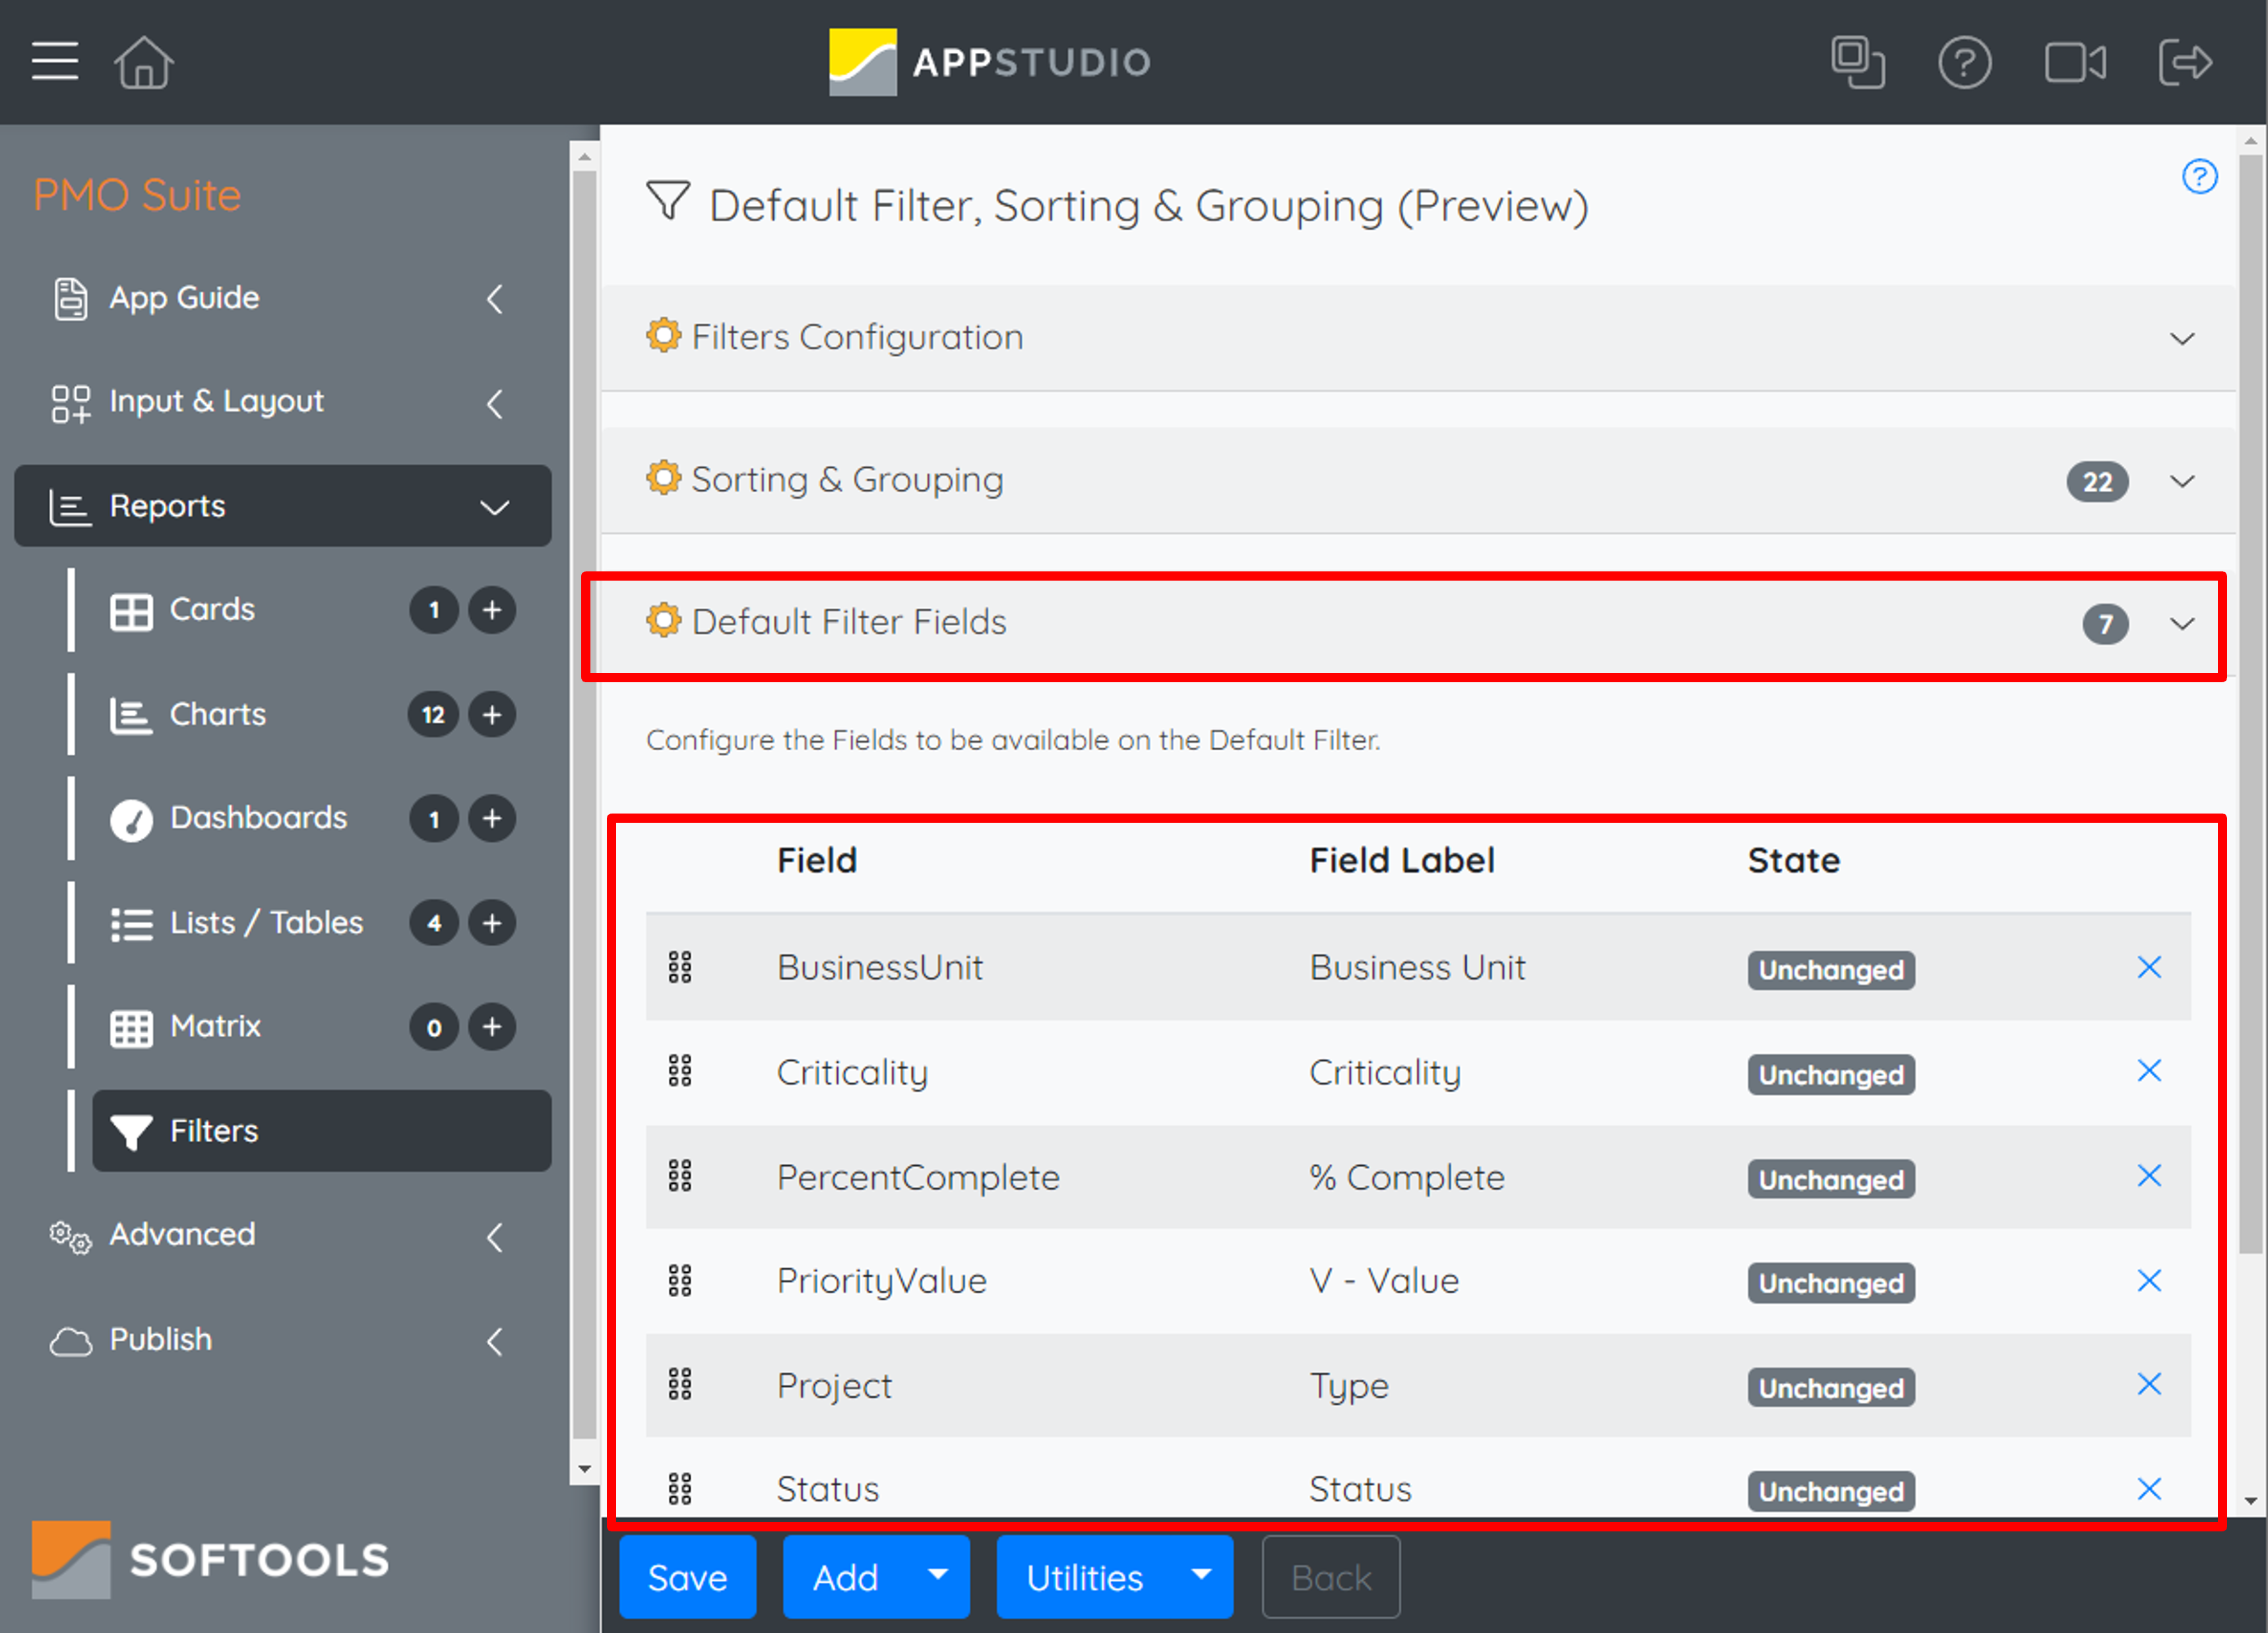Image resolution: width=2268 pixels, height=1633 pixels.
Task: Open Matrix in the Reports menu
Action: pos(215,1026)
